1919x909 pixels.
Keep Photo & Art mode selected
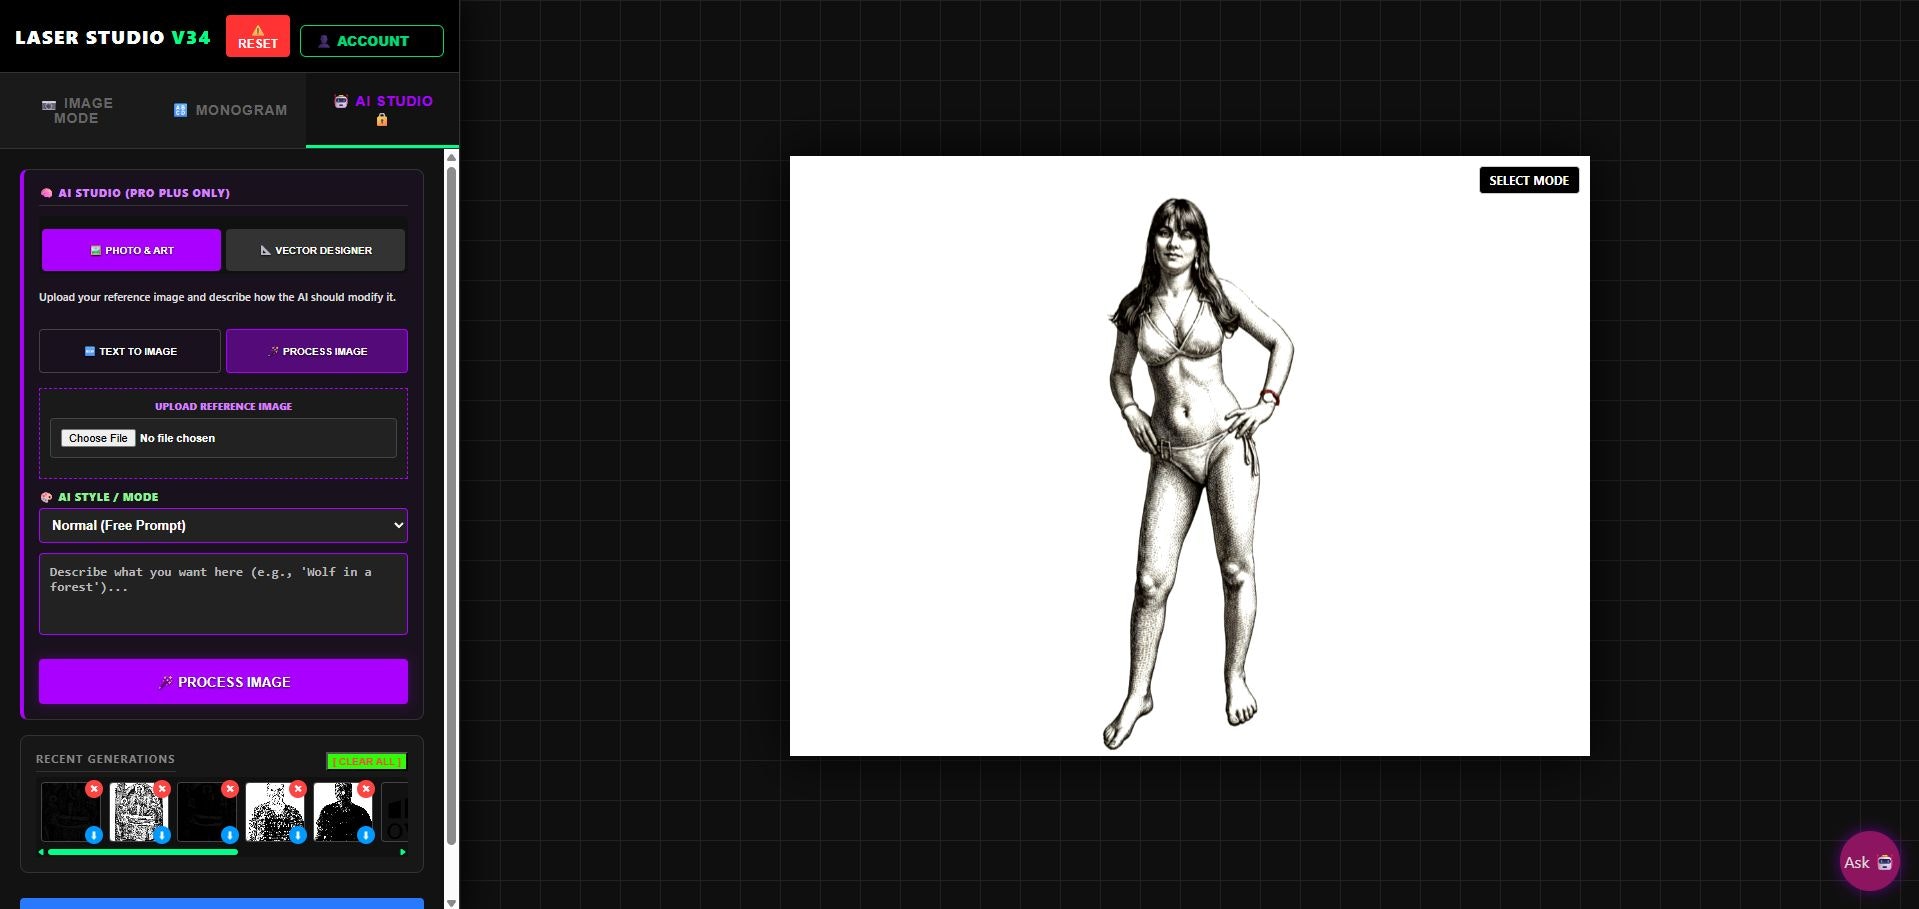tap(131, 250)
